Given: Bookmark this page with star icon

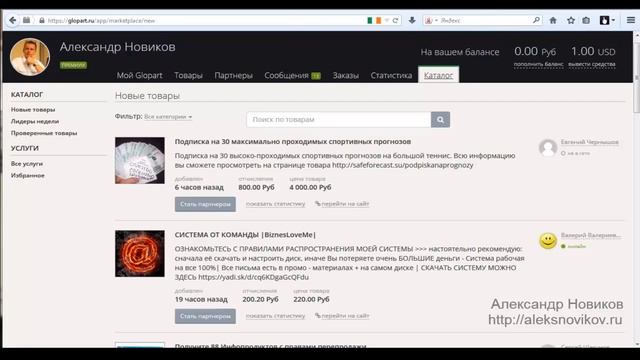Looking at the screenshot, I should [x=571, y=20].
